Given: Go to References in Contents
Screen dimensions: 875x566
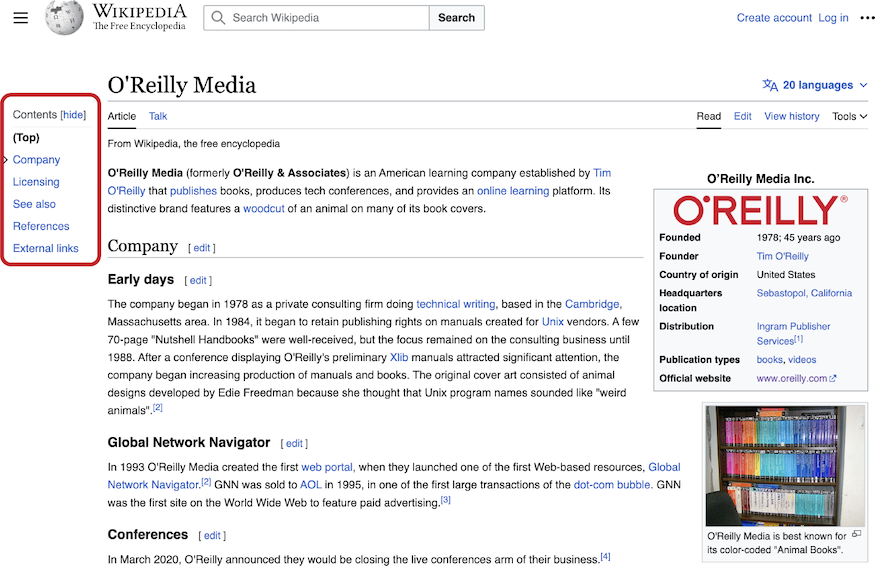Looking at the screenshot, I should 41,226.
